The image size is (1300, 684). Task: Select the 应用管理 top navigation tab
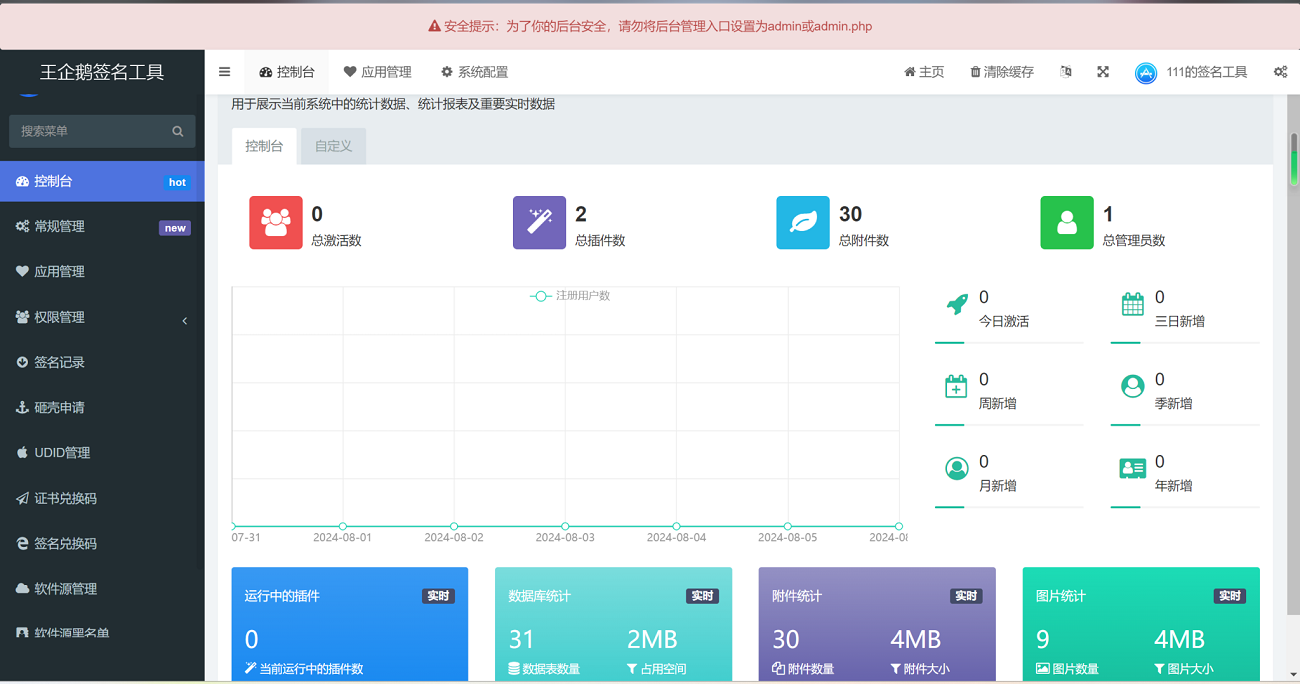pos(377,72)
